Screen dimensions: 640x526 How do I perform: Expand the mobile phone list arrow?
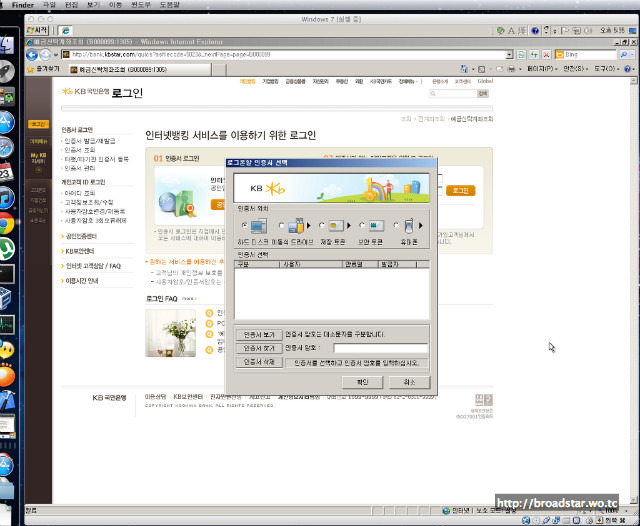[x=421, y=225]
